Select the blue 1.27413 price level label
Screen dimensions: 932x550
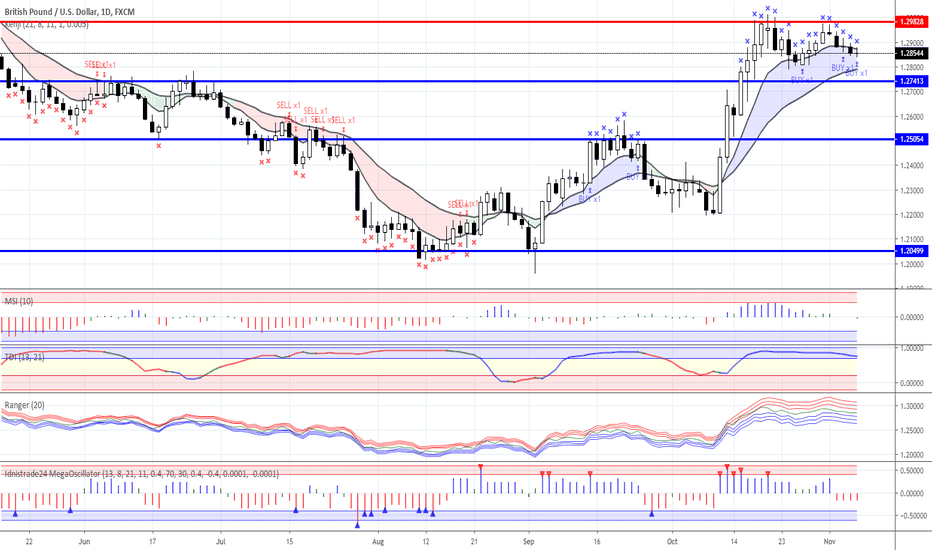(x=912, y=81)
